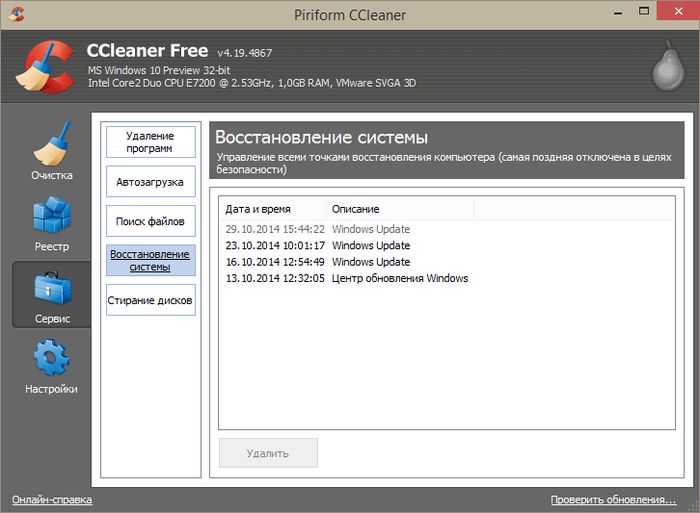Click Windows Update description for 29.10.2014
The height and width of the screenshot is (513, 700).
click(371, 229)
